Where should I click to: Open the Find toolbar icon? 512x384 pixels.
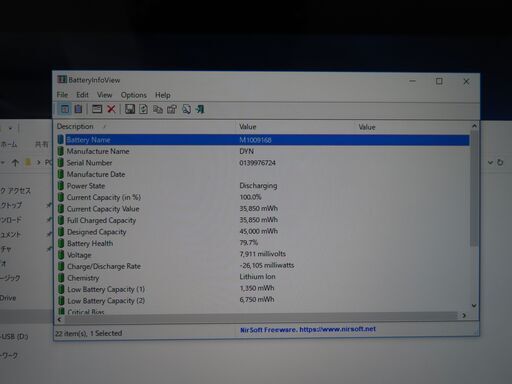pos(186,109)
